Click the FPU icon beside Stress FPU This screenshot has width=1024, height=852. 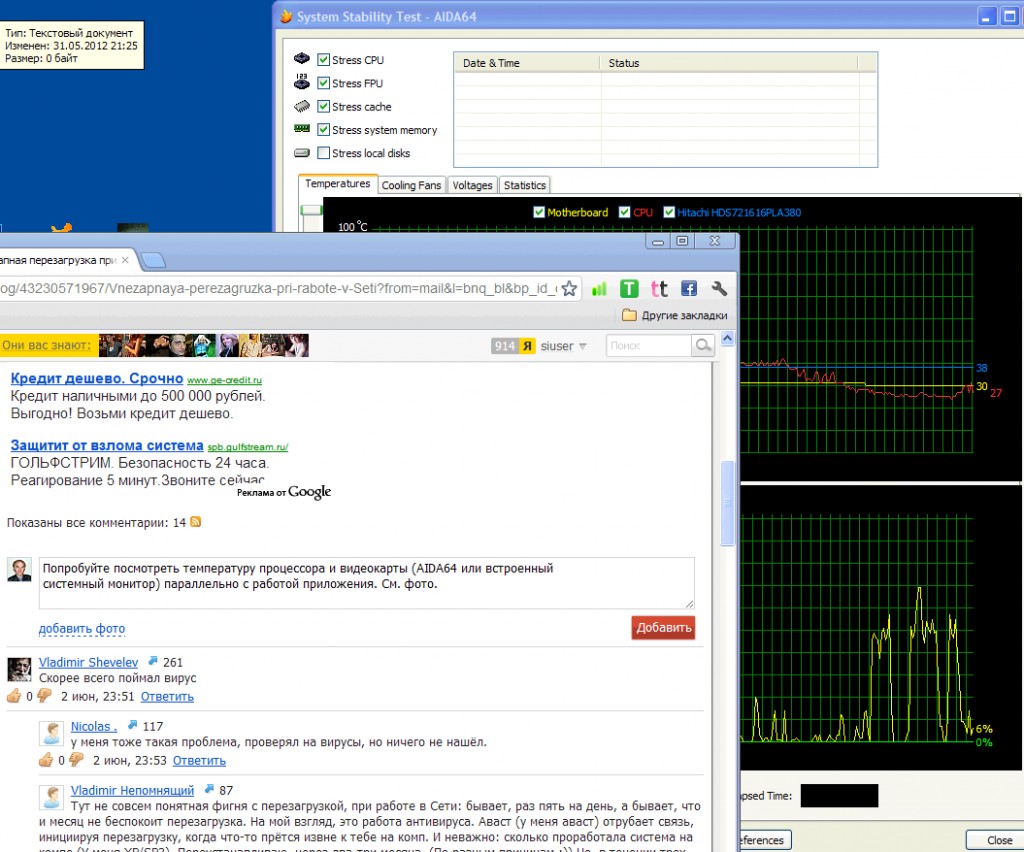(302, 82)
